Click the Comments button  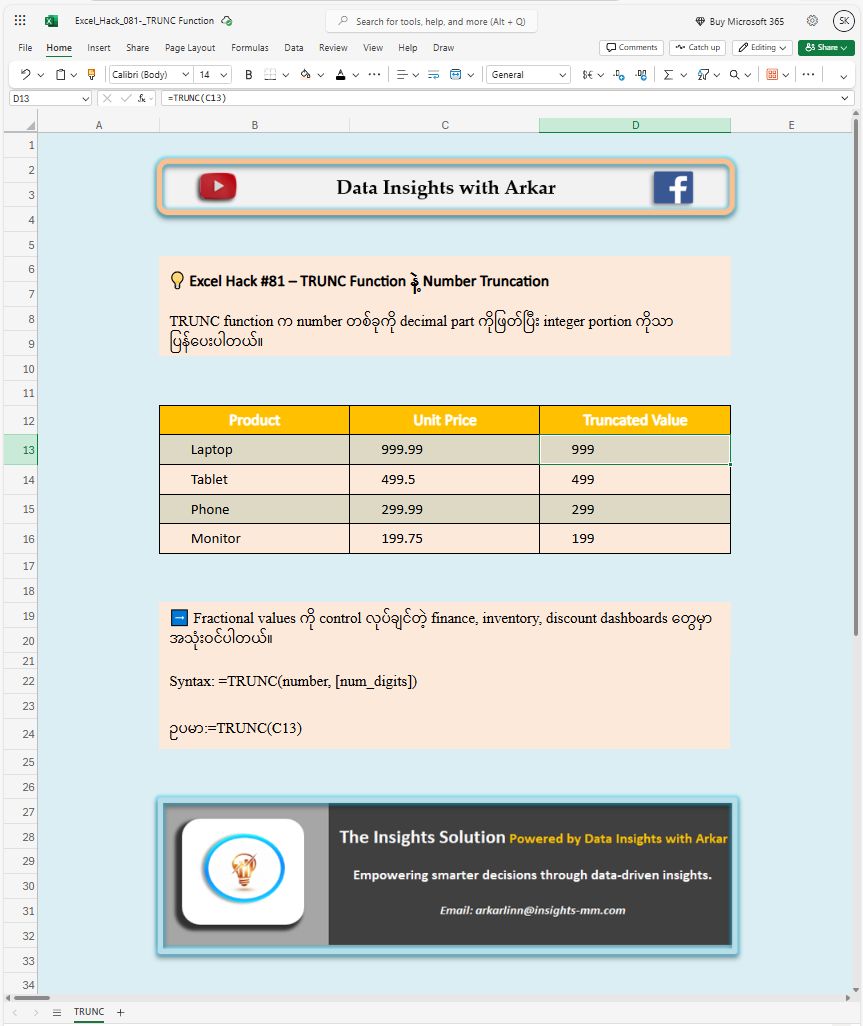coord(631,47)
